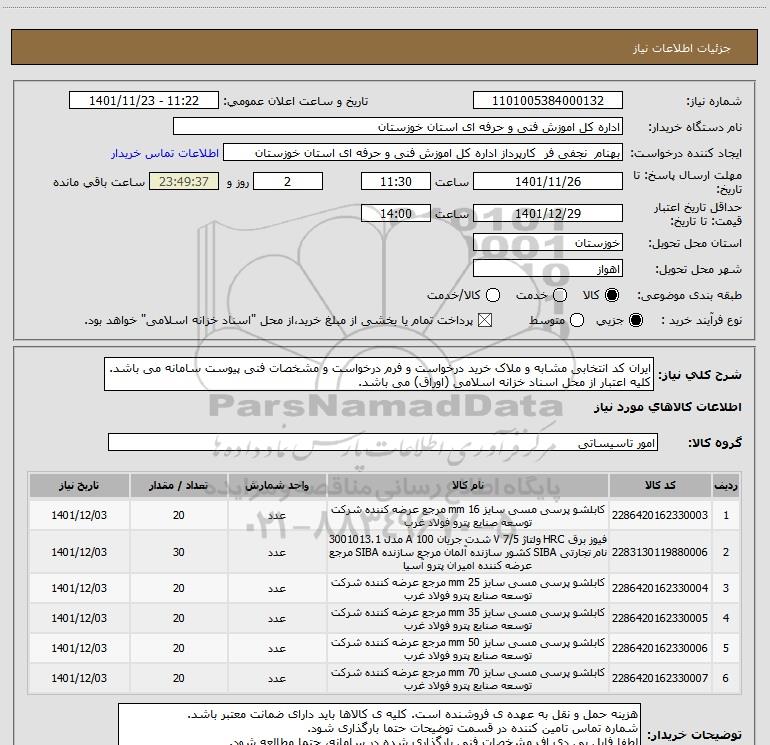Click the cable lug size 25 item name
This screenshot has width=770, height=745.
[x=468, y=588]
